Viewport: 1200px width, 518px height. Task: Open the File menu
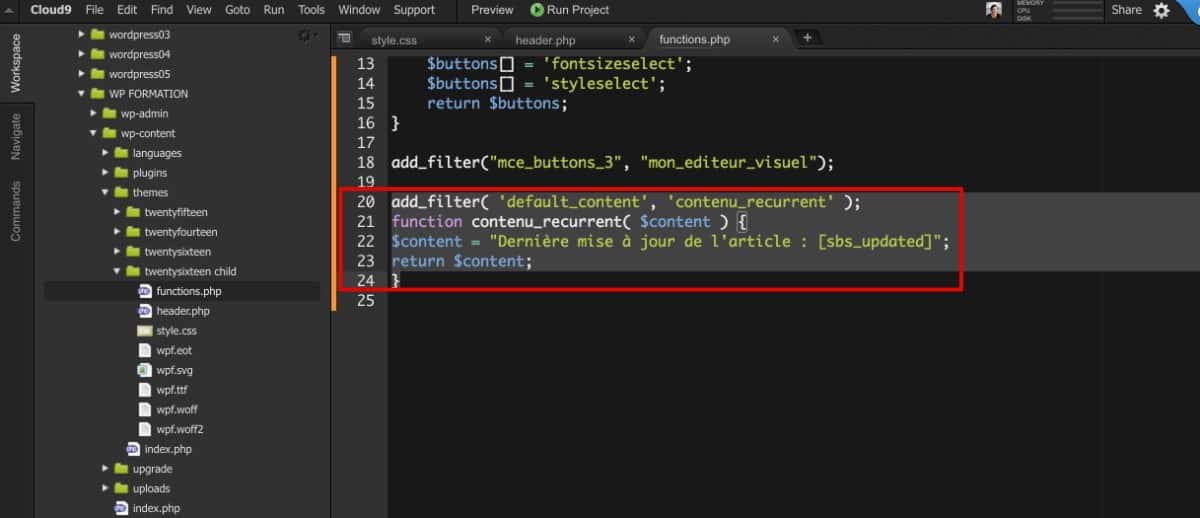[x=95, y=10]
